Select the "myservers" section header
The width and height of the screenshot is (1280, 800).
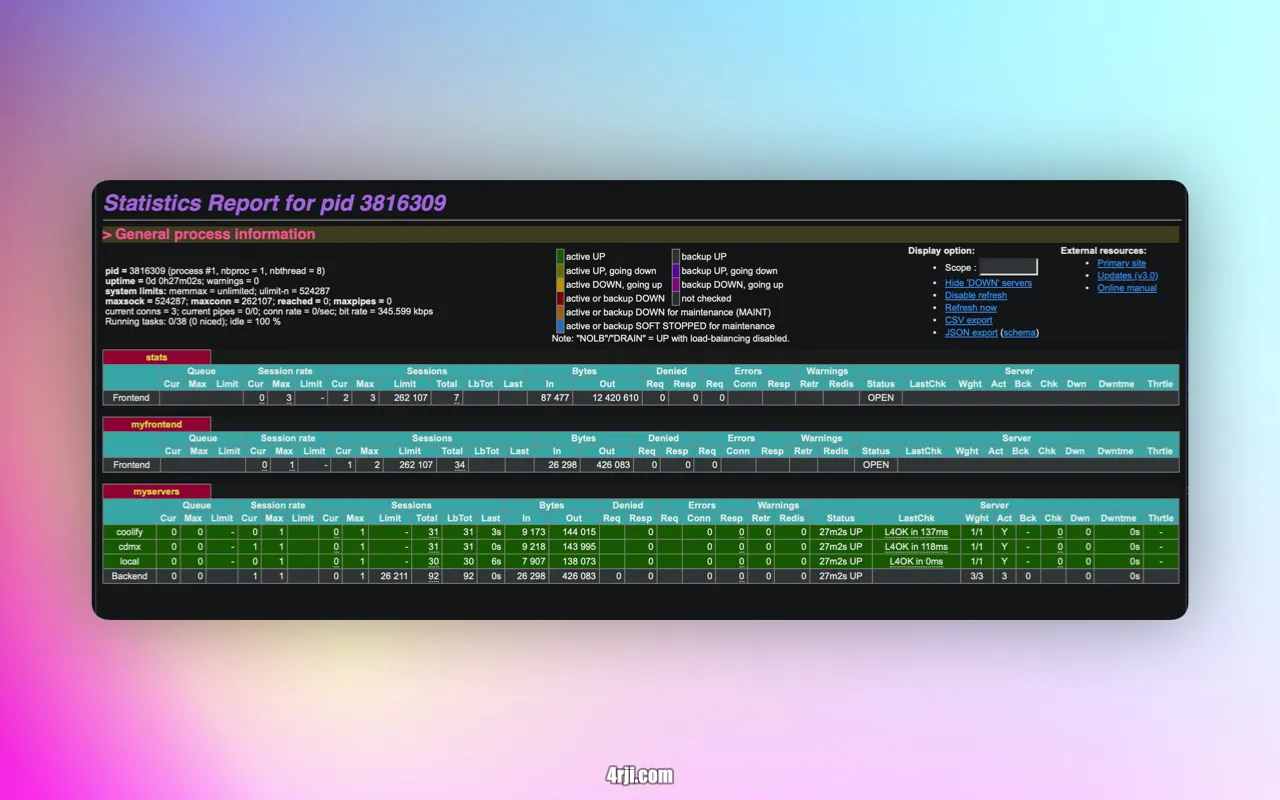tap(157, 490)
